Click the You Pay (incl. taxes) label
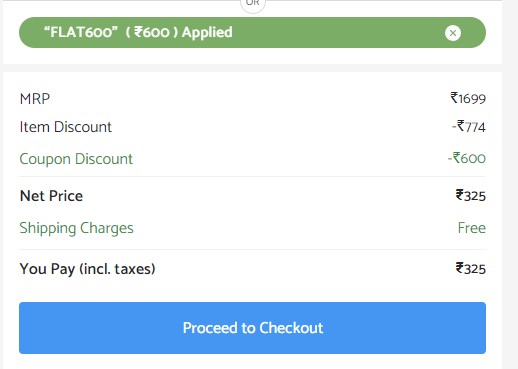This screenshot has height=369, width=518. [88, 269]
